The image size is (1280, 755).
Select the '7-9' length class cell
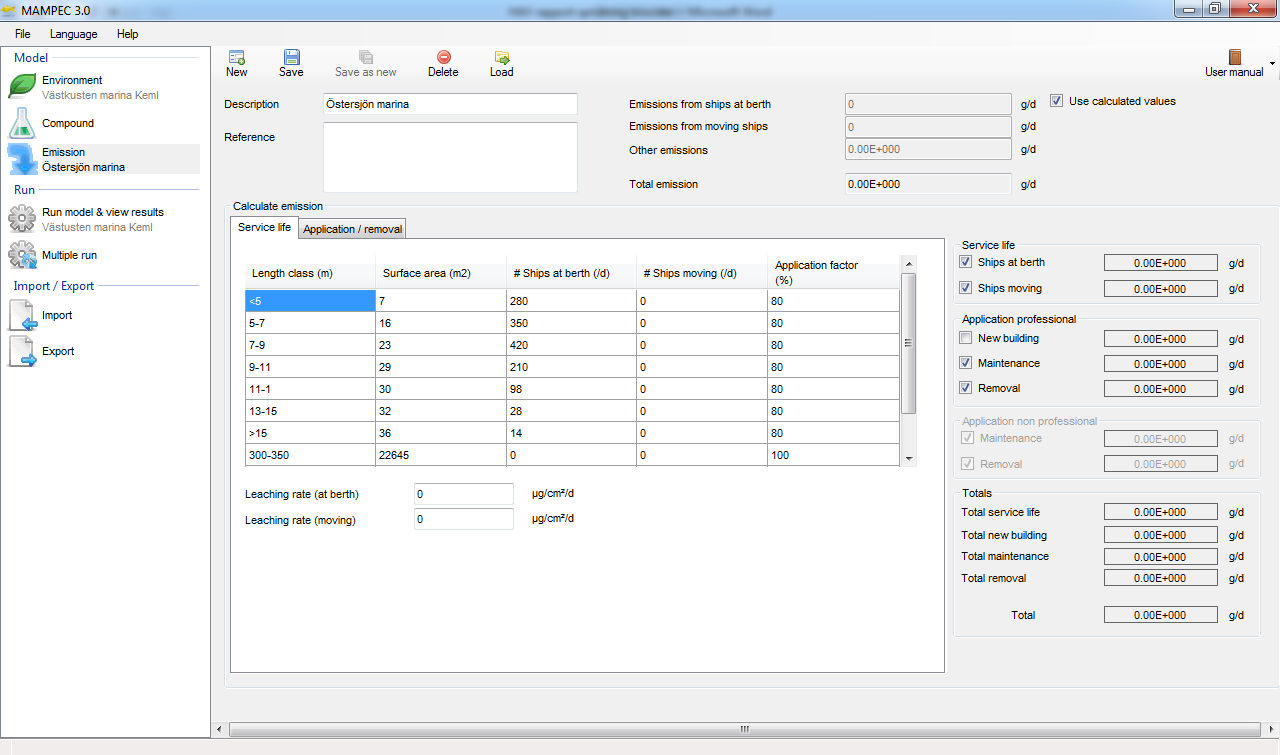[x=310, y=345]
